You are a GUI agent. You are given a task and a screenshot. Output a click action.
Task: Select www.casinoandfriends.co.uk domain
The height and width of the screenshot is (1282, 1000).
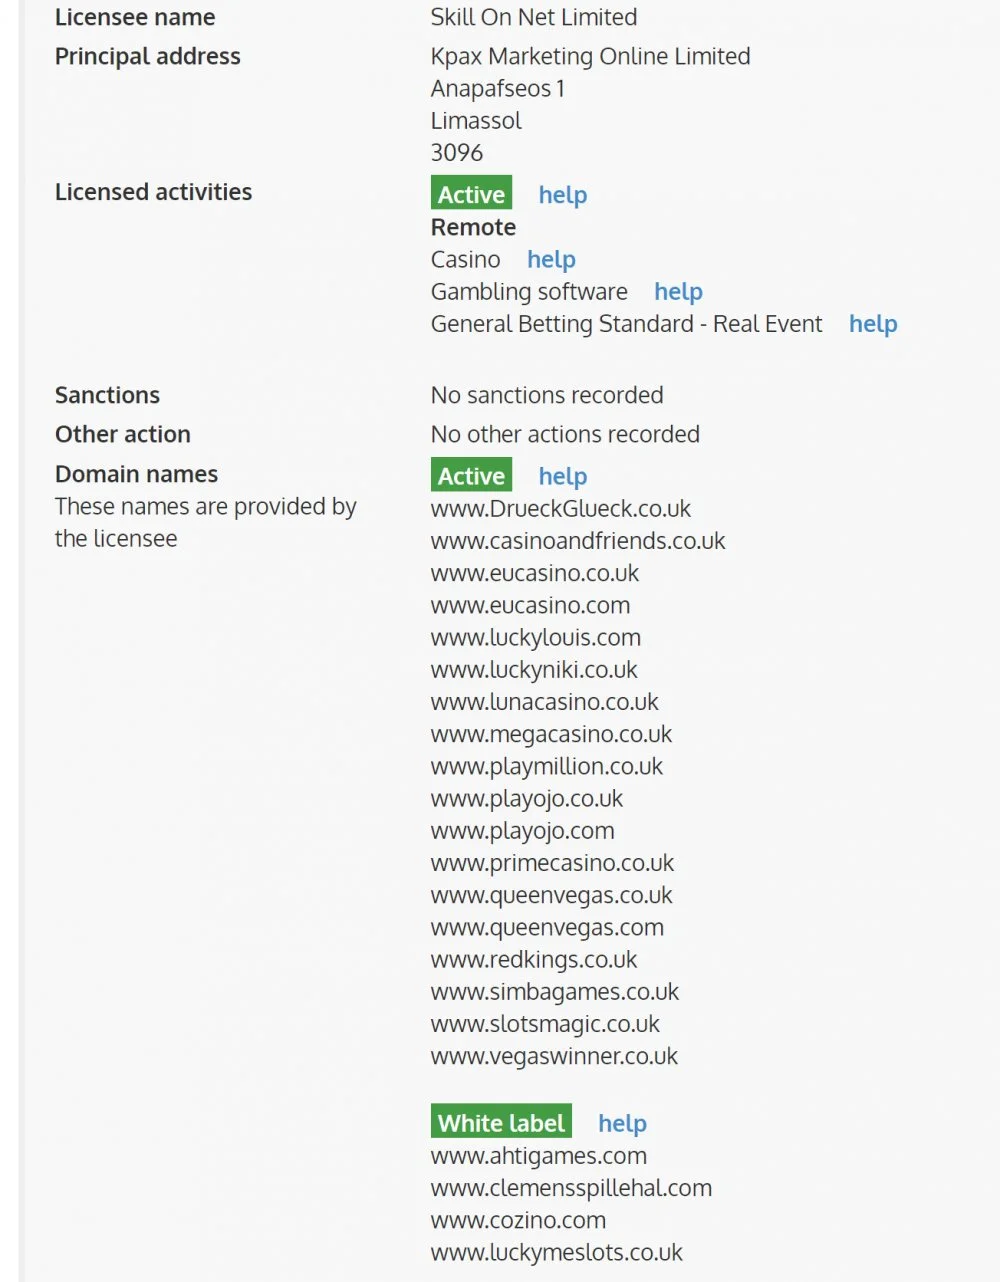578,540
